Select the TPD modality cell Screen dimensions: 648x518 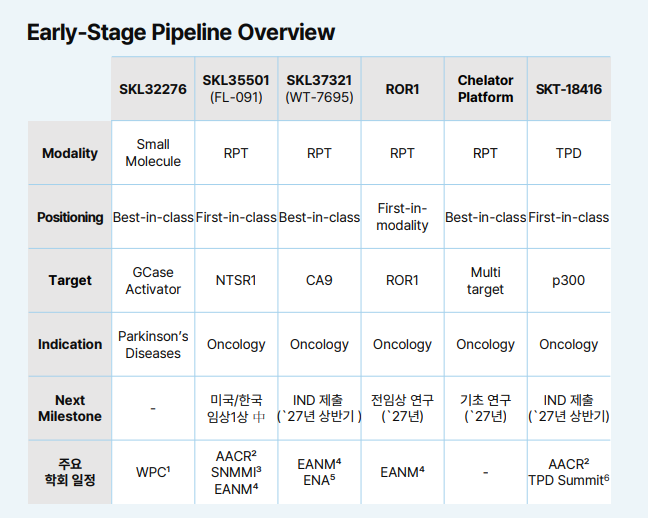pos(569,153)
